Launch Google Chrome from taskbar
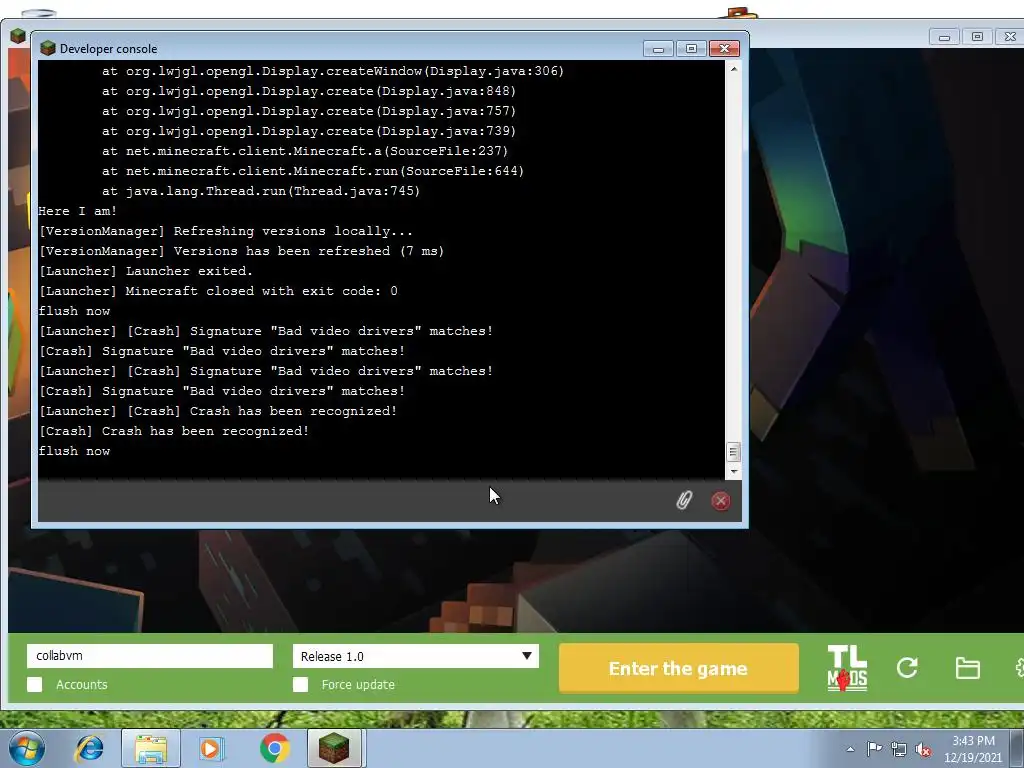Screen dimensions: 1024x768 tap(274, 748)
